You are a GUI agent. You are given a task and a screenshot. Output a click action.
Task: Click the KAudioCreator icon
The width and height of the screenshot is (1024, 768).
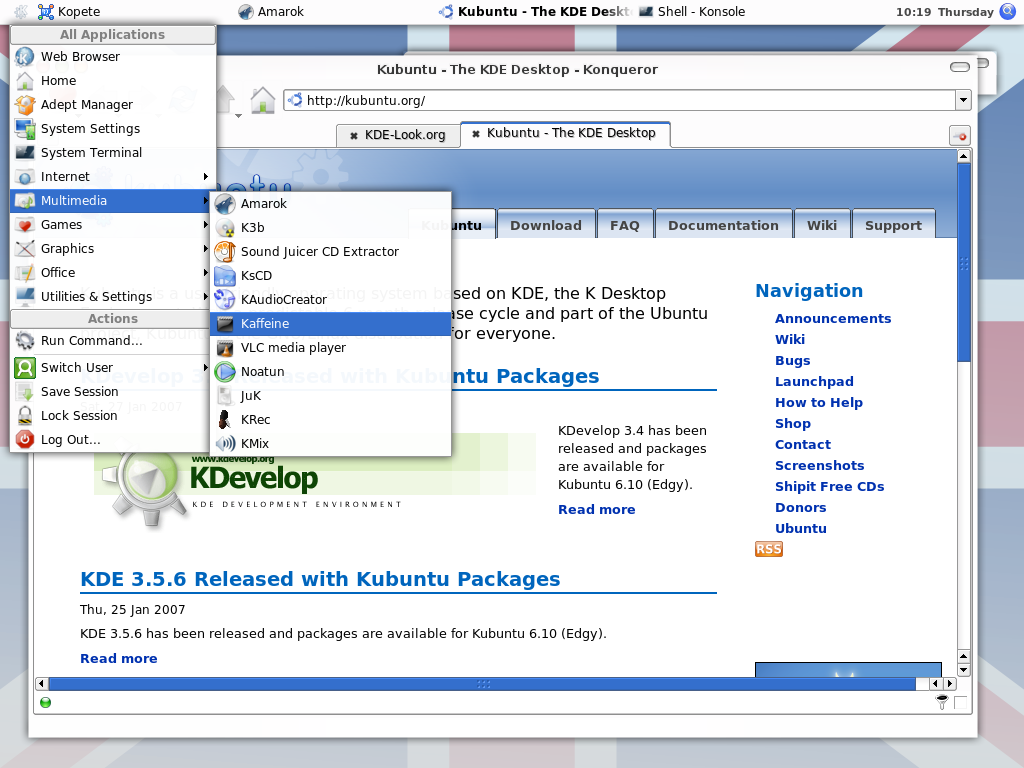[x=225, y=300]
